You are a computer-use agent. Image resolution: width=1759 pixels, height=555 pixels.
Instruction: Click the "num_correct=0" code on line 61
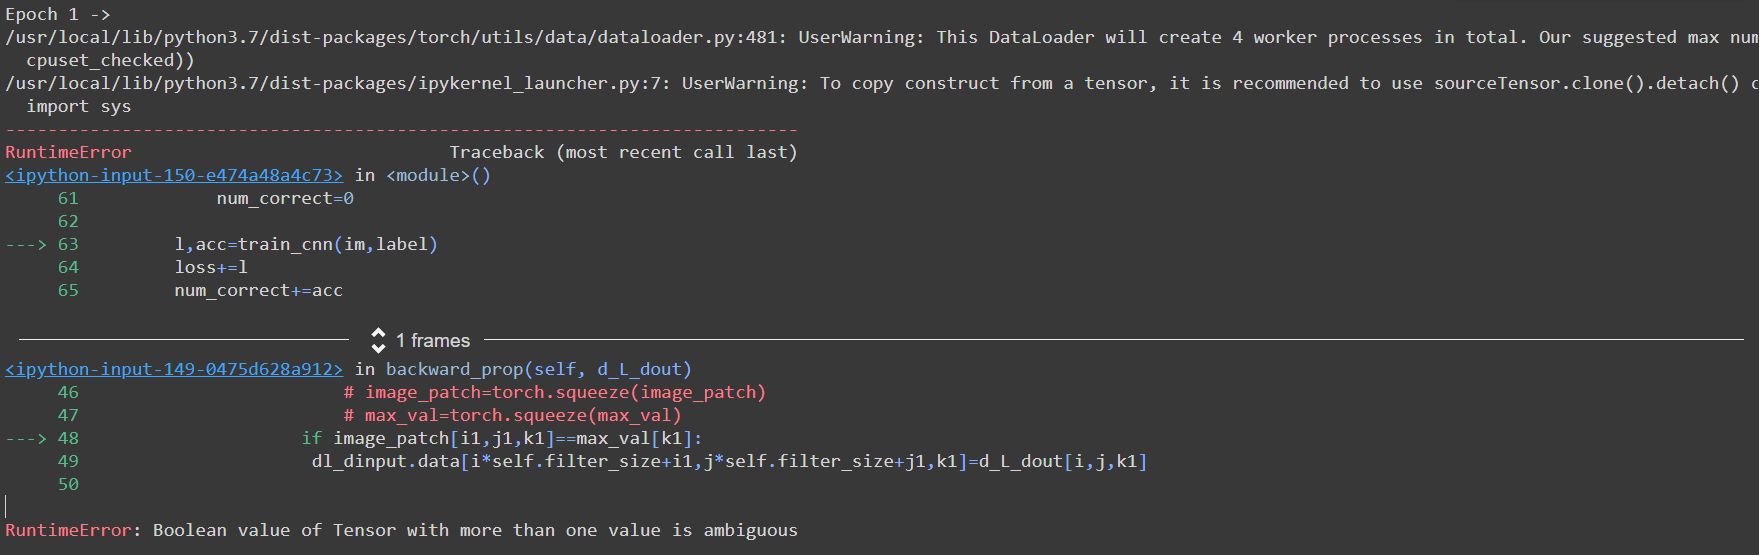(285, 198)
